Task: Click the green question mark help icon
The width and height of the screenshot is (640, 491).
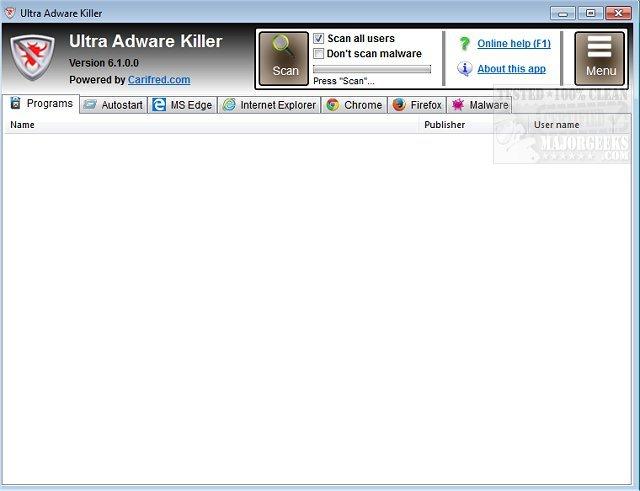Action: pyautogui.click(x=464, y=43)
